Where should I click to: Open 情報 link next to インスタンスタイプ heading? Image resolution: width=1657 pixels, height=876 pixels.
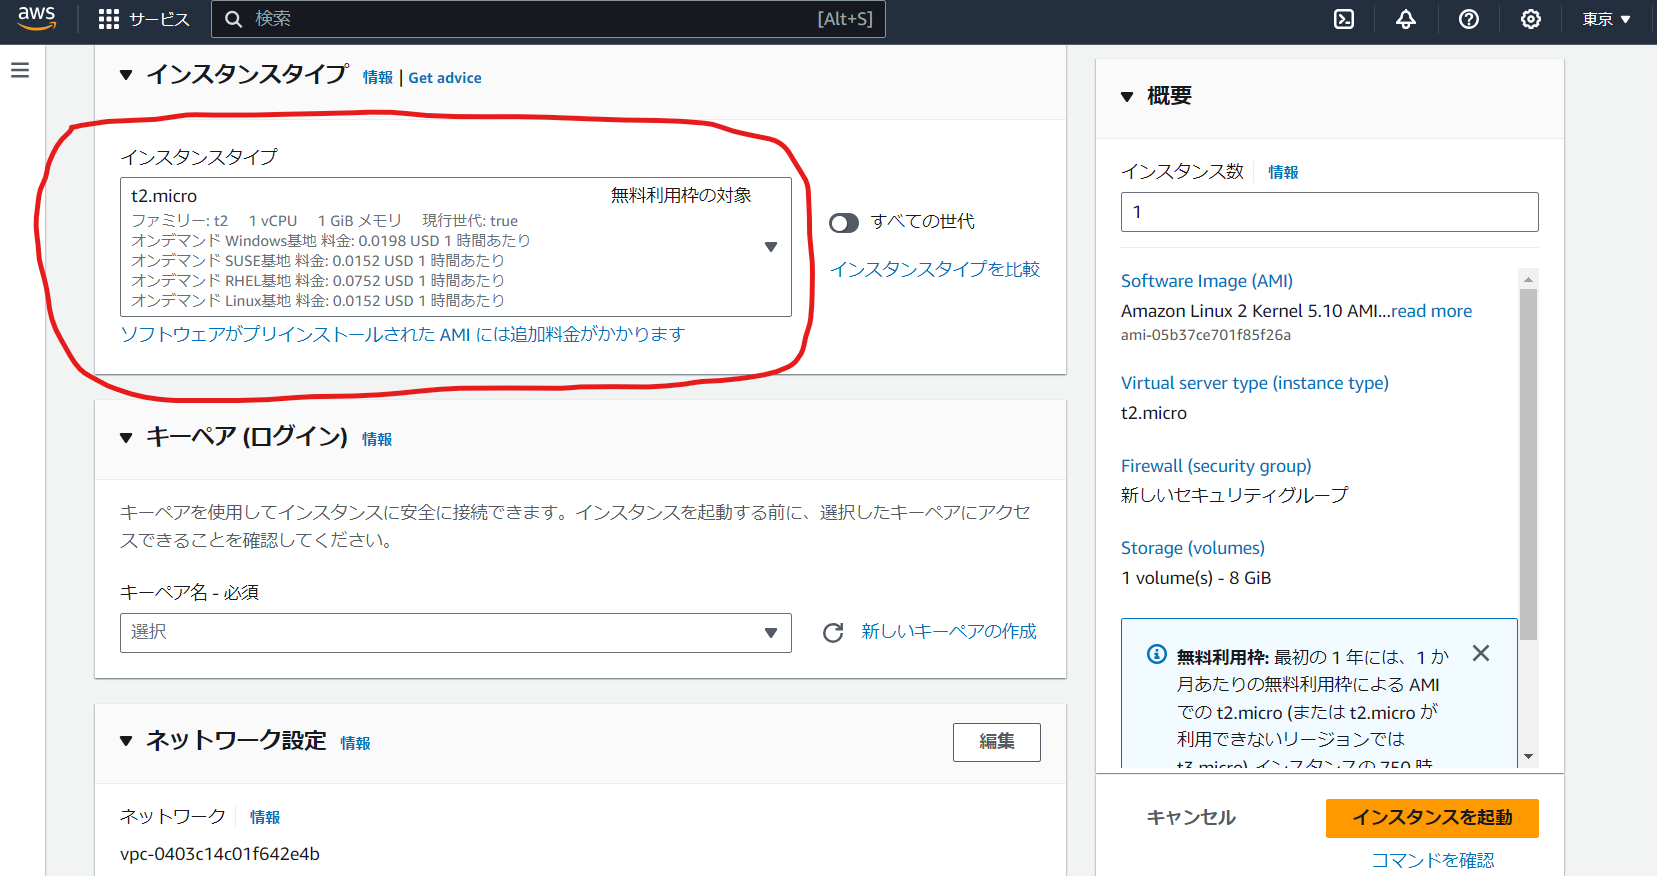378,77
